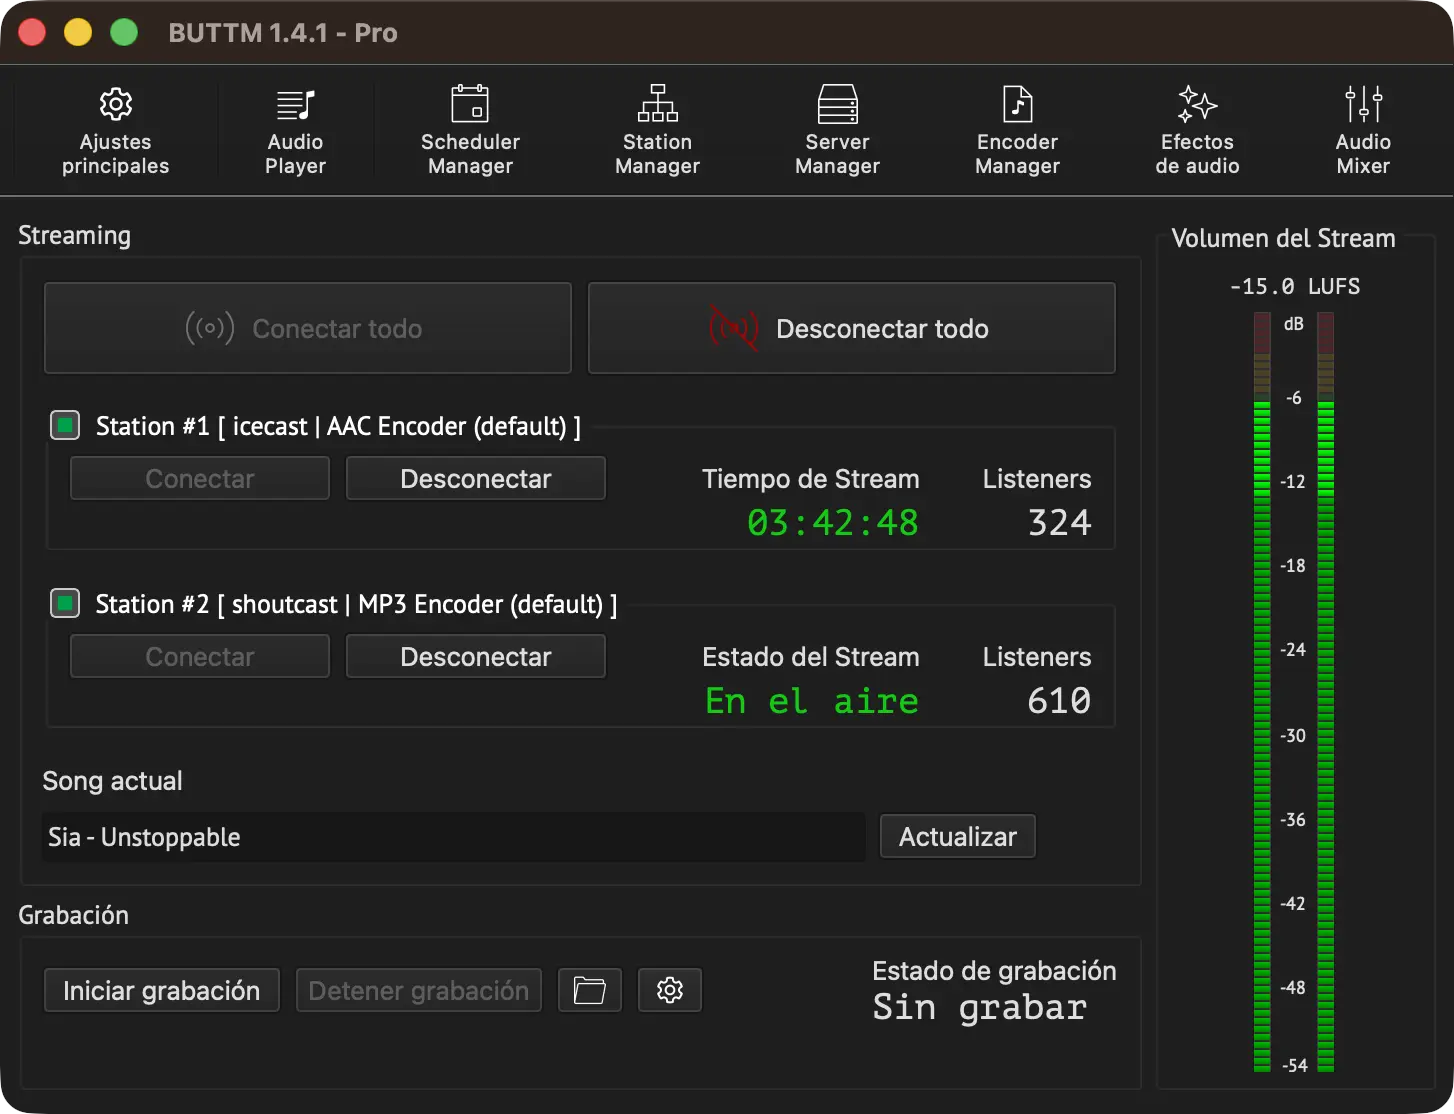Click the green Tiempo de Stream timer
Viewport: 1454px width, 1114px height.
coord(833,523)
